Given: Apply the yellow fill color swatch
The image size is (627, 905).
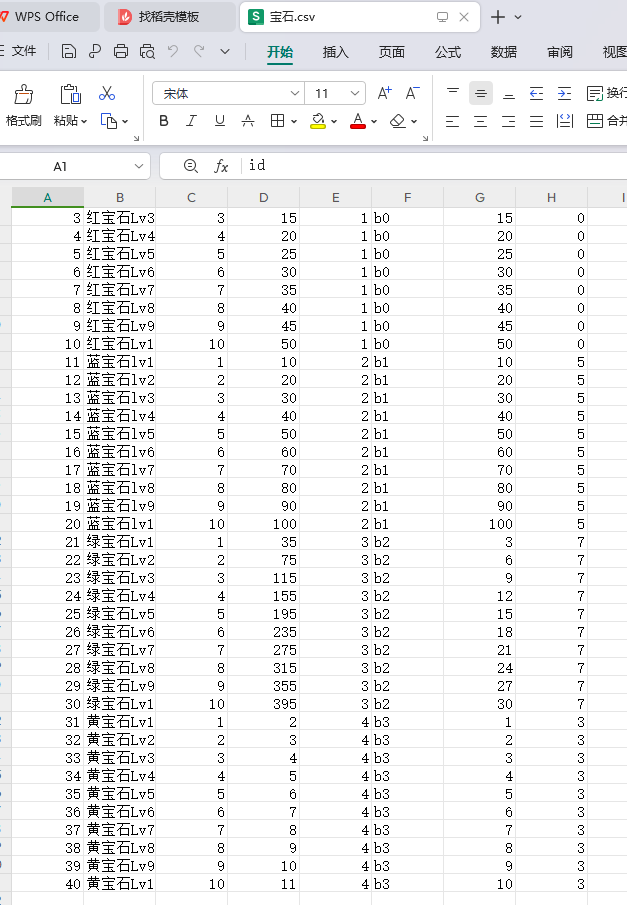Looking at the screenshot, I should 318,121.
